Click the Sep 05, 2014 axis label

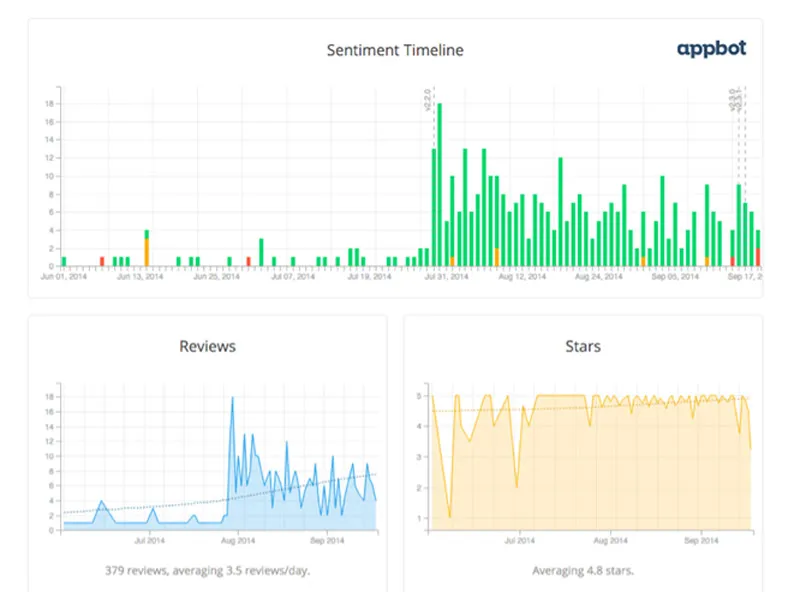(x=674, y=276)
